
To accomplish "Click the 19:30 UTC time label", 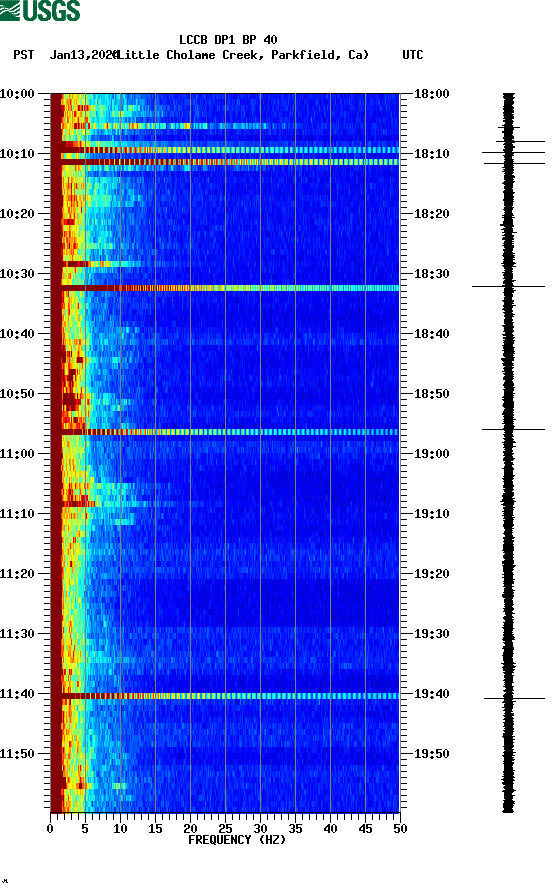I will pyautogui.click(x=432, y=634).
